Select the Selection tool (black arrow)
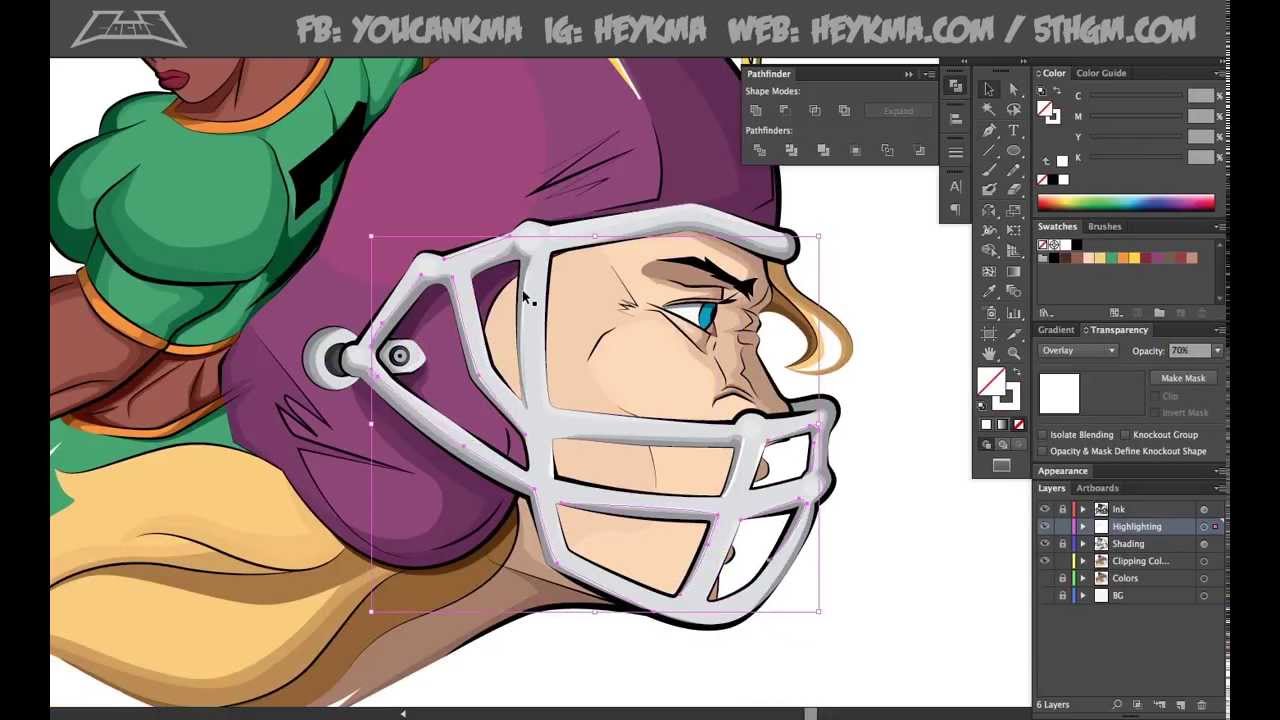Screen dimensions: 1280x720 coord(989,90)
